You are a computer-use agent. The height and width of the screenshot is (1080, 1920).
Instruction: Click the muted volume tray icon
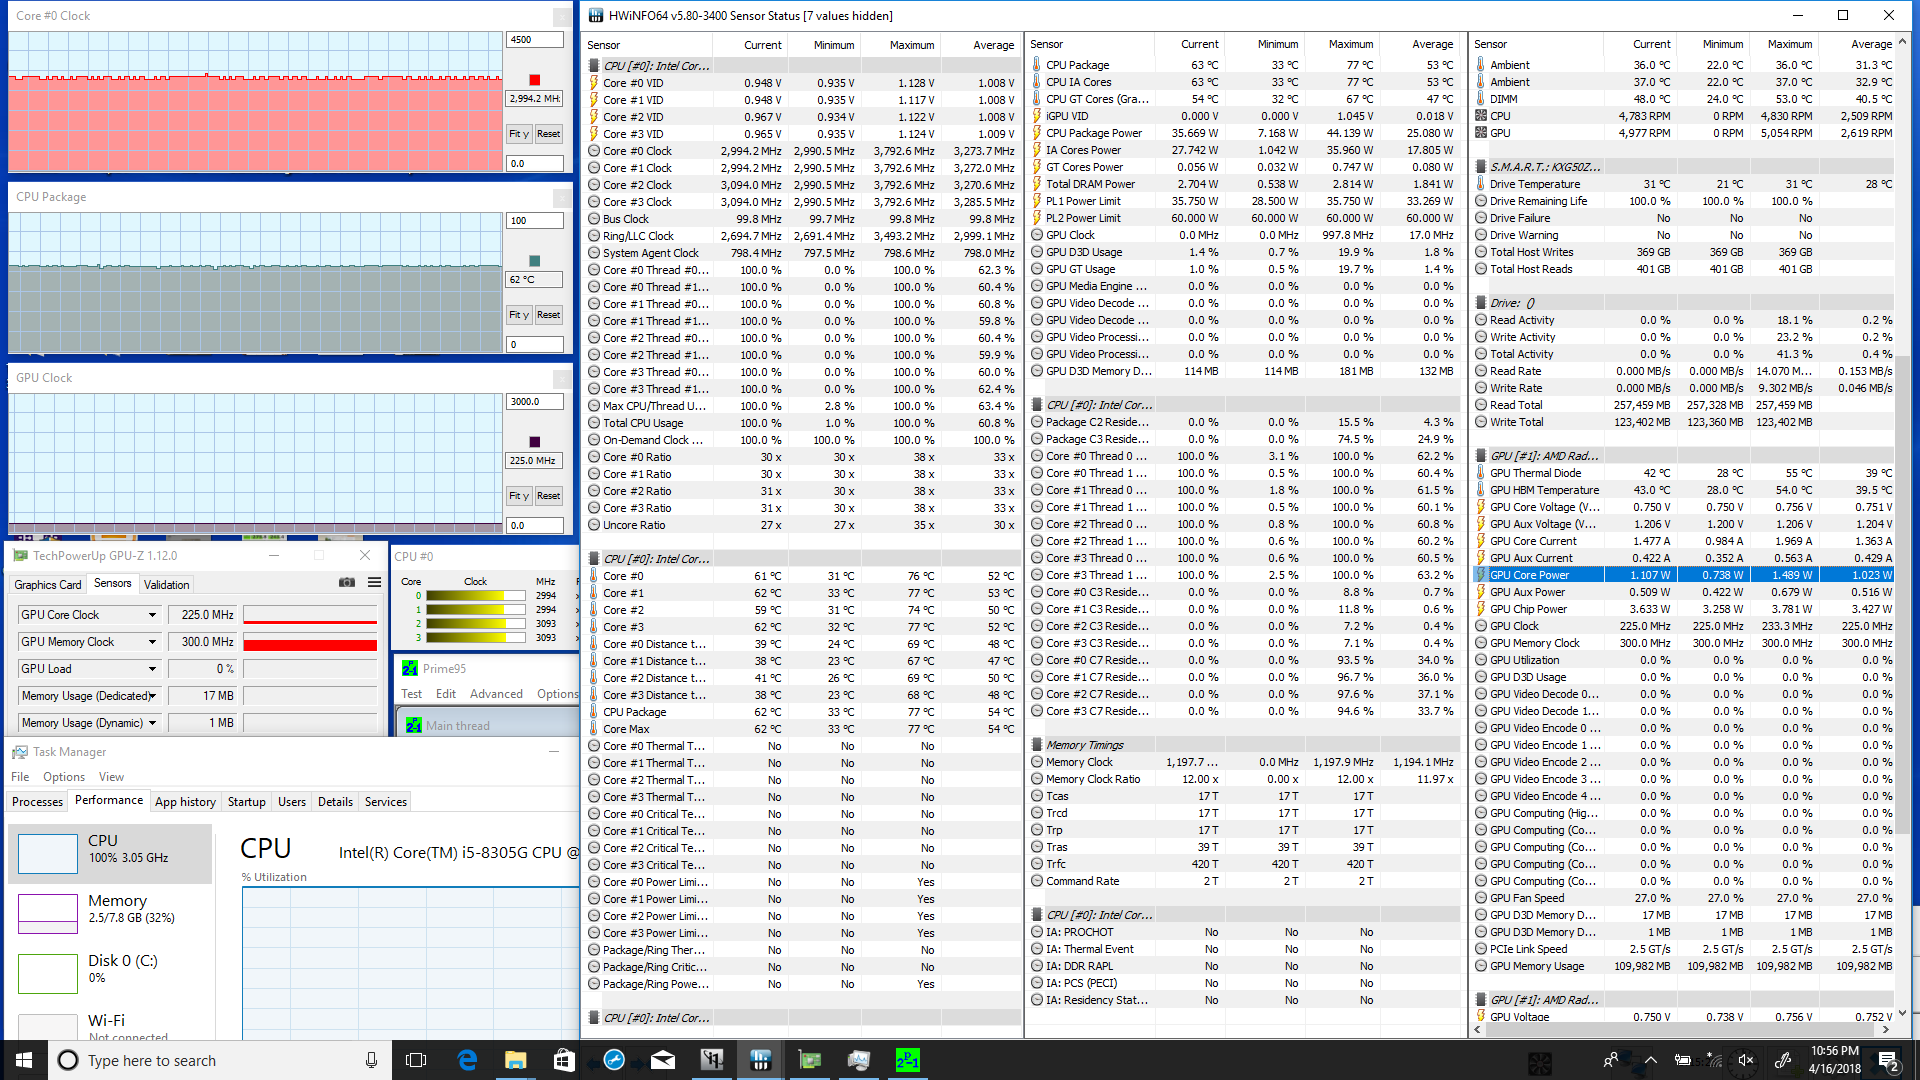pyautogui.click(x=1746, y=1060)
